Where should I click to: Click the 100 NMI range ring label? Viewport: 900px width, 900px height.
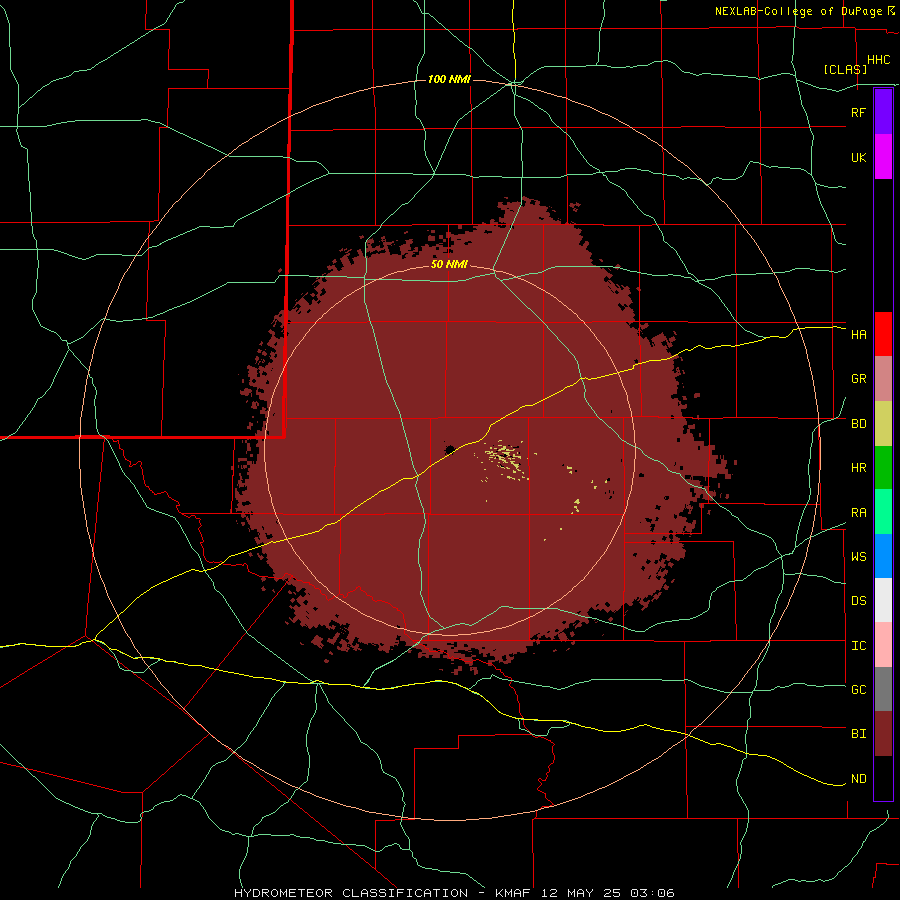pos(449,79)
